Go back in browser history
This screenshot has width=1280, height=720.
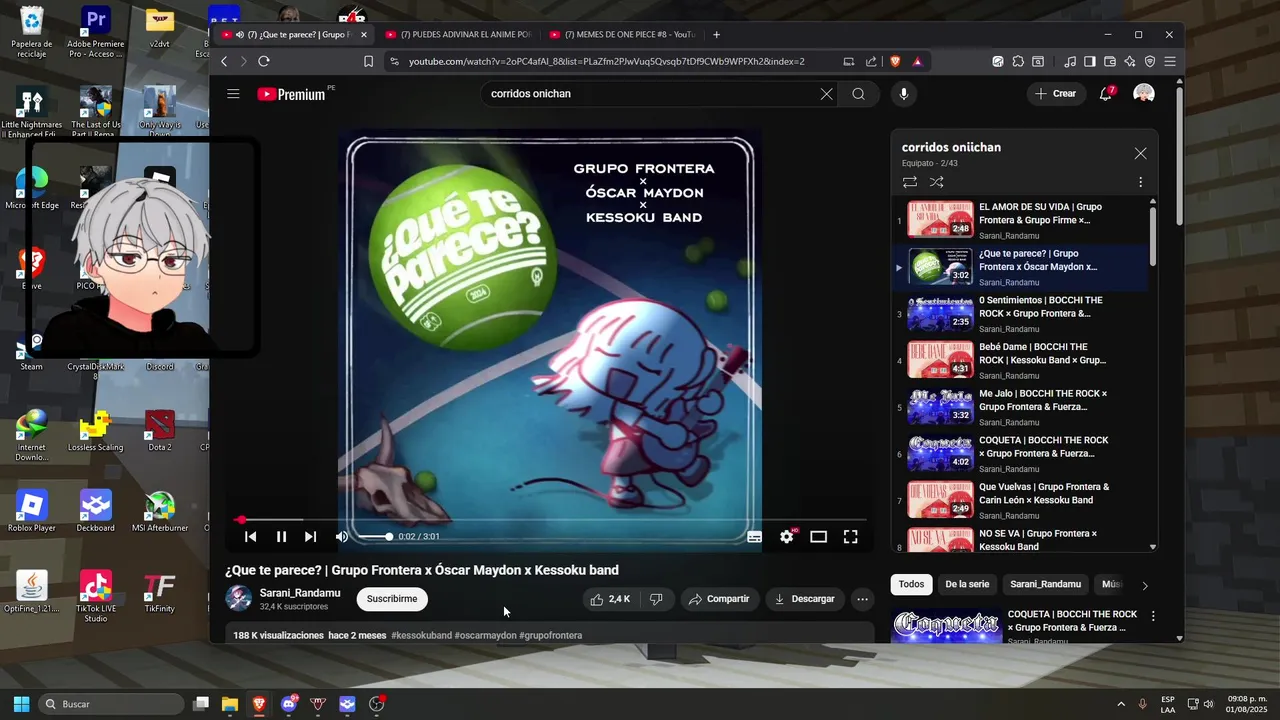224,61
